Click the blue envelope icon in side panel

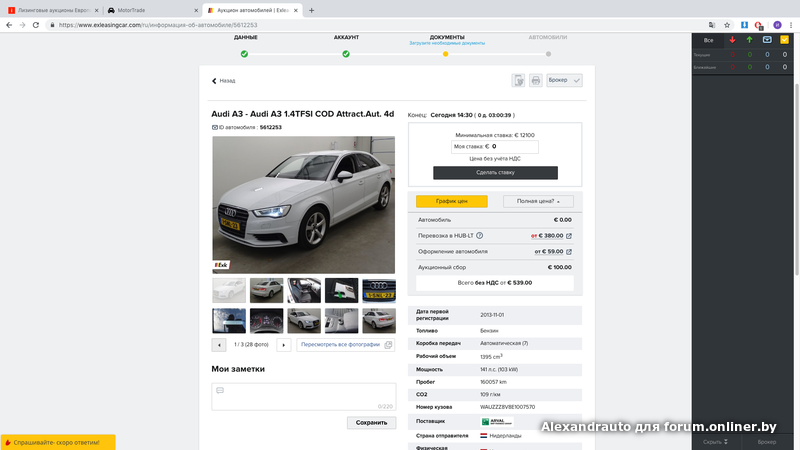click(x=767, y=40)
